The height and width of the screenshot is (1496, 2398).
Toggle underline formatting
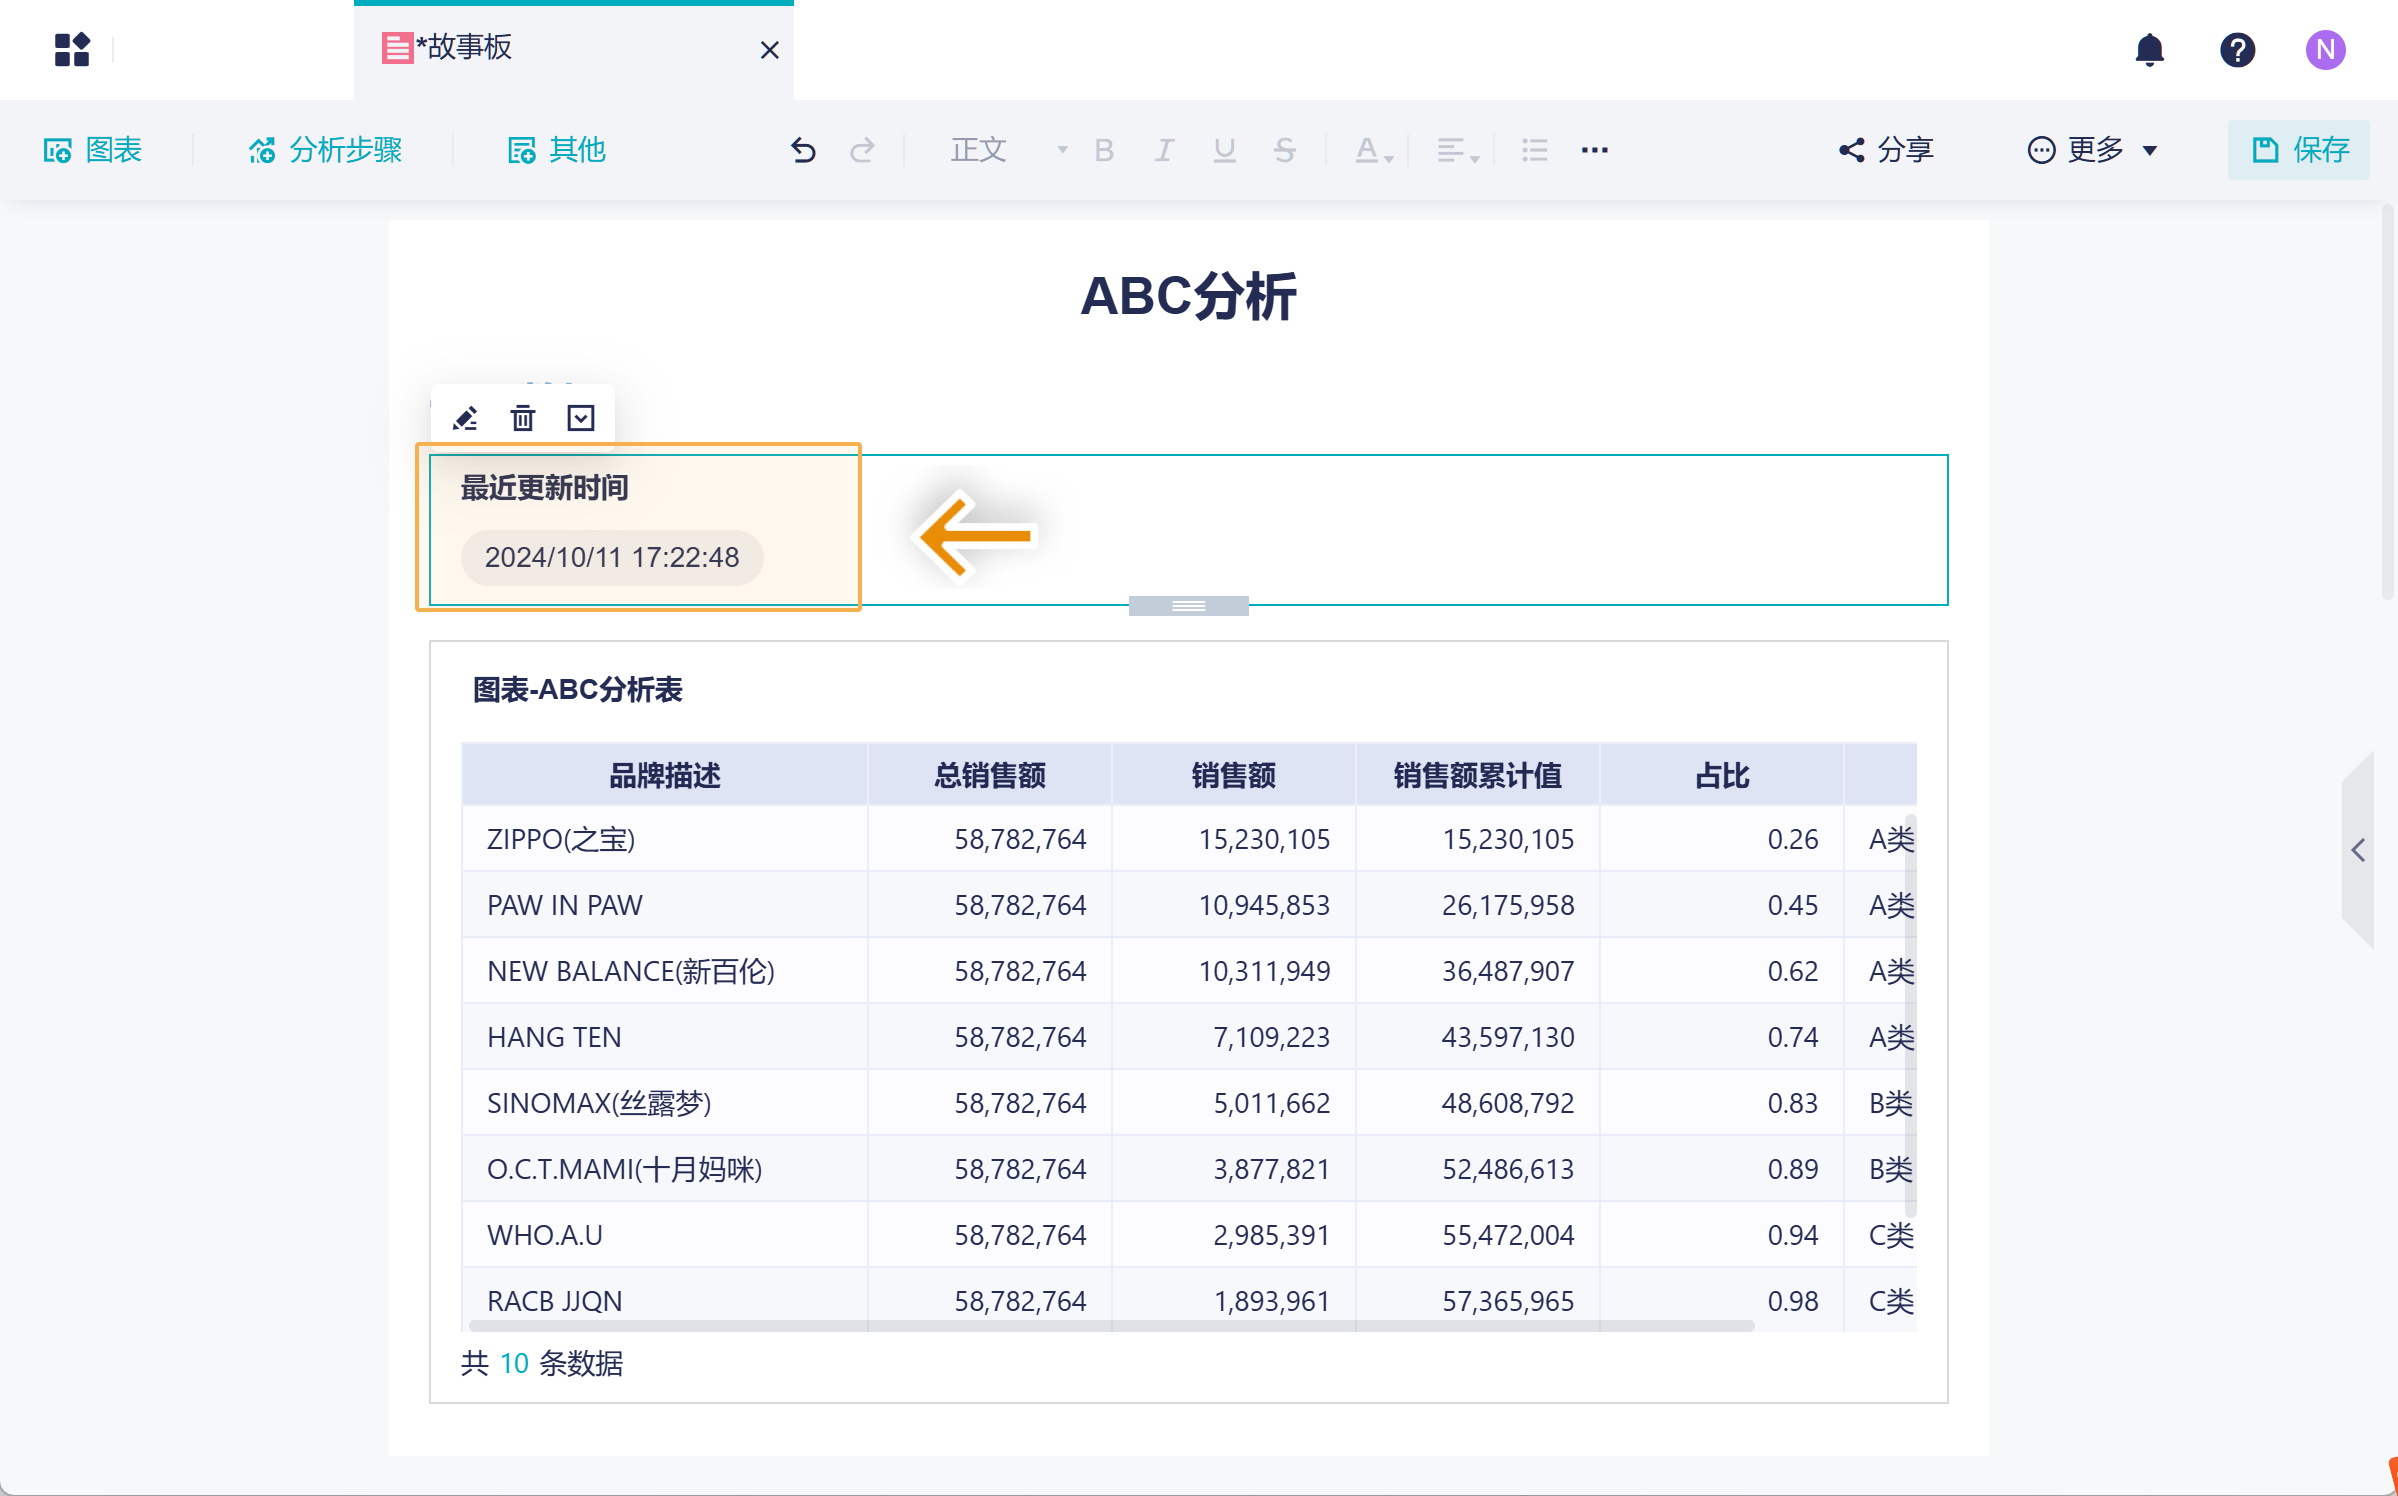point(1224,150)
